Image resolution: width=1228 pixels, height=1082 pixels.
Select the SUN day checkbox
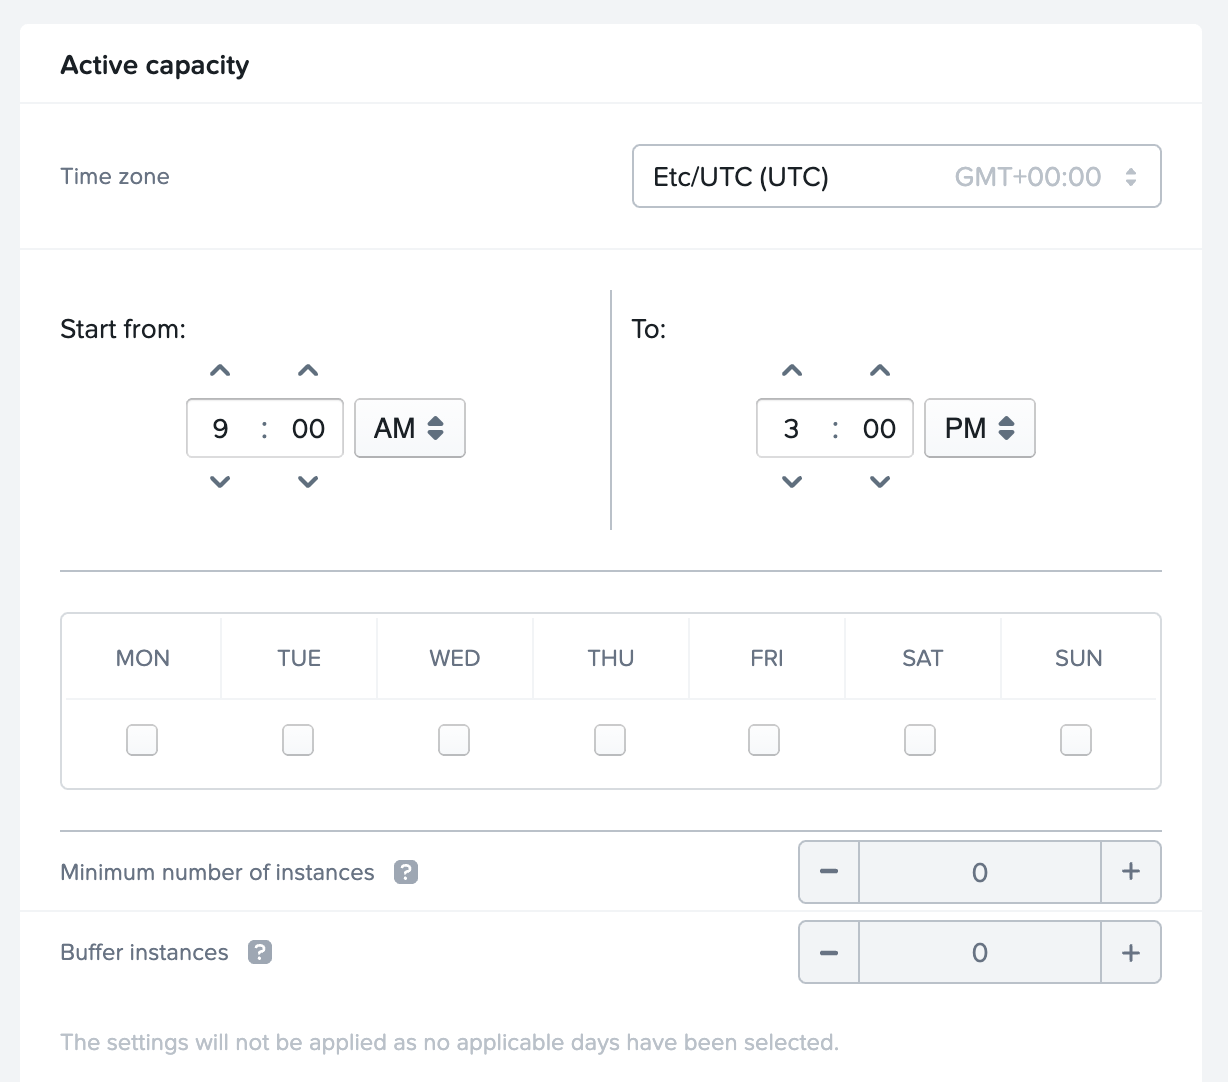1076,740
